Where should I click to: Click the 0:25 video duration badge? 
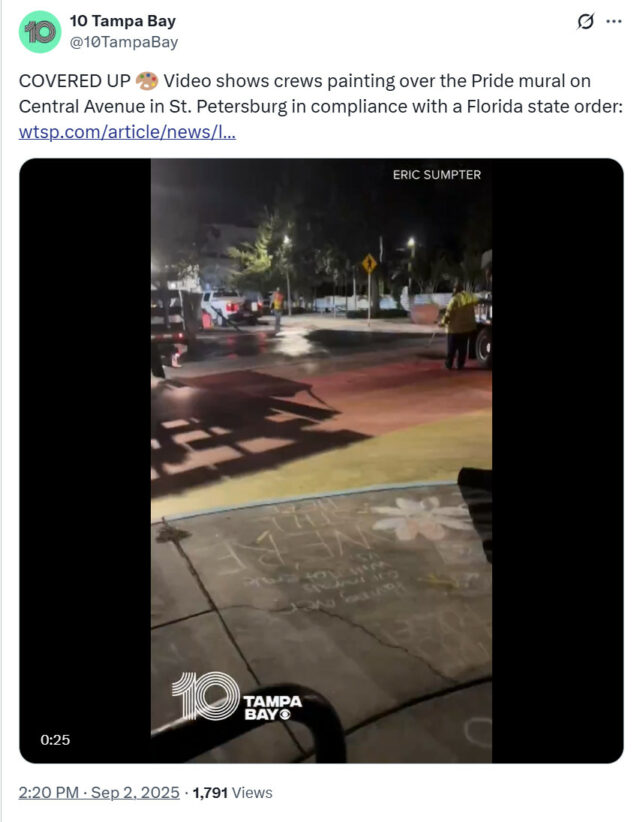(x=55, y=740)
